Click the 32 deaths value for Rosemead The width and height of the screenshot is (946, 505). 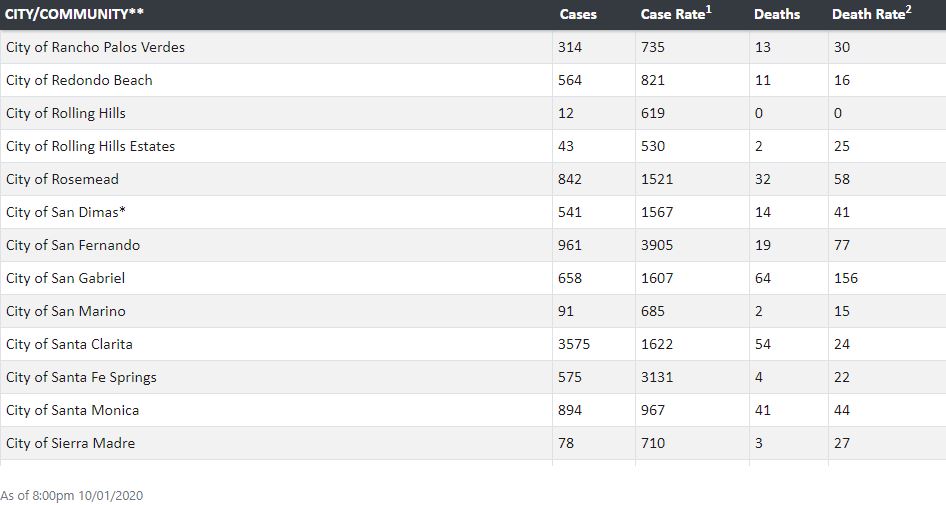pos(763,179)
